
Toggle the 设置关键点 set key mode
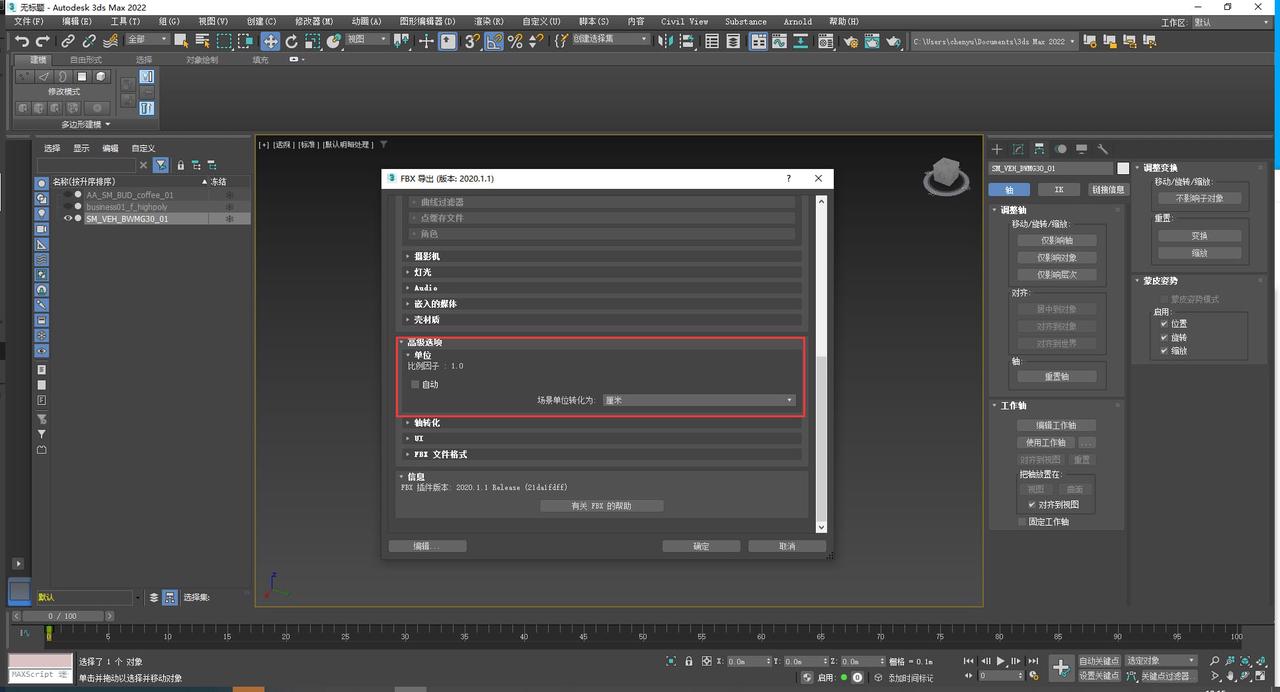pos(1099,675)
